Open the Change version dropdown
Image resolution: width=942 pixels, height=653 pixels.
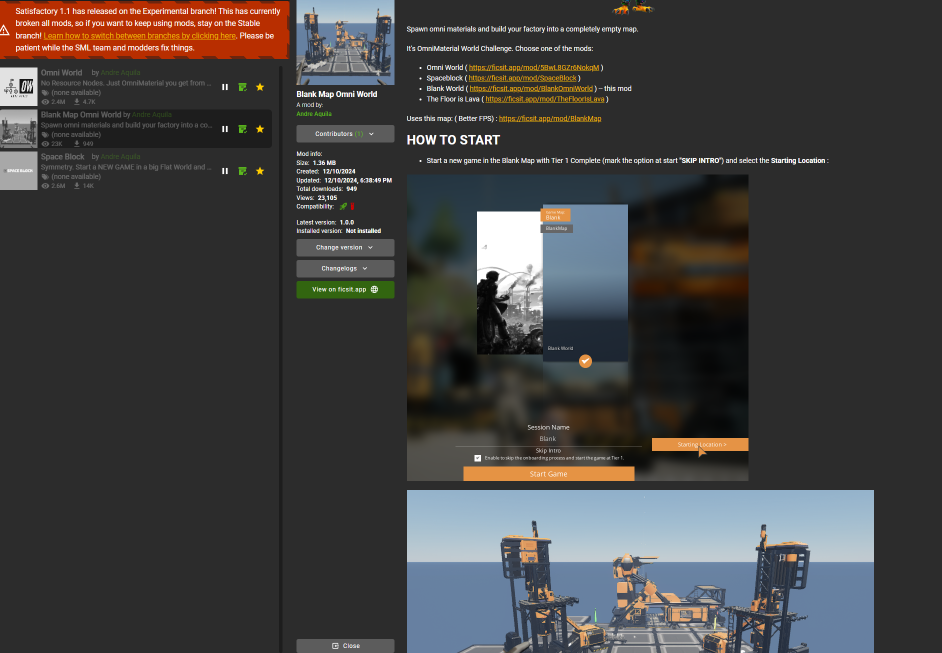pos(345,247)
